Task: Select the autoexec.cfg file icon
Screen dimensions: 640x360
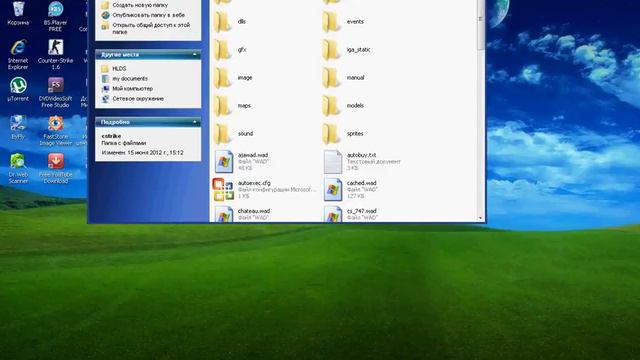Action: (223, 189)
